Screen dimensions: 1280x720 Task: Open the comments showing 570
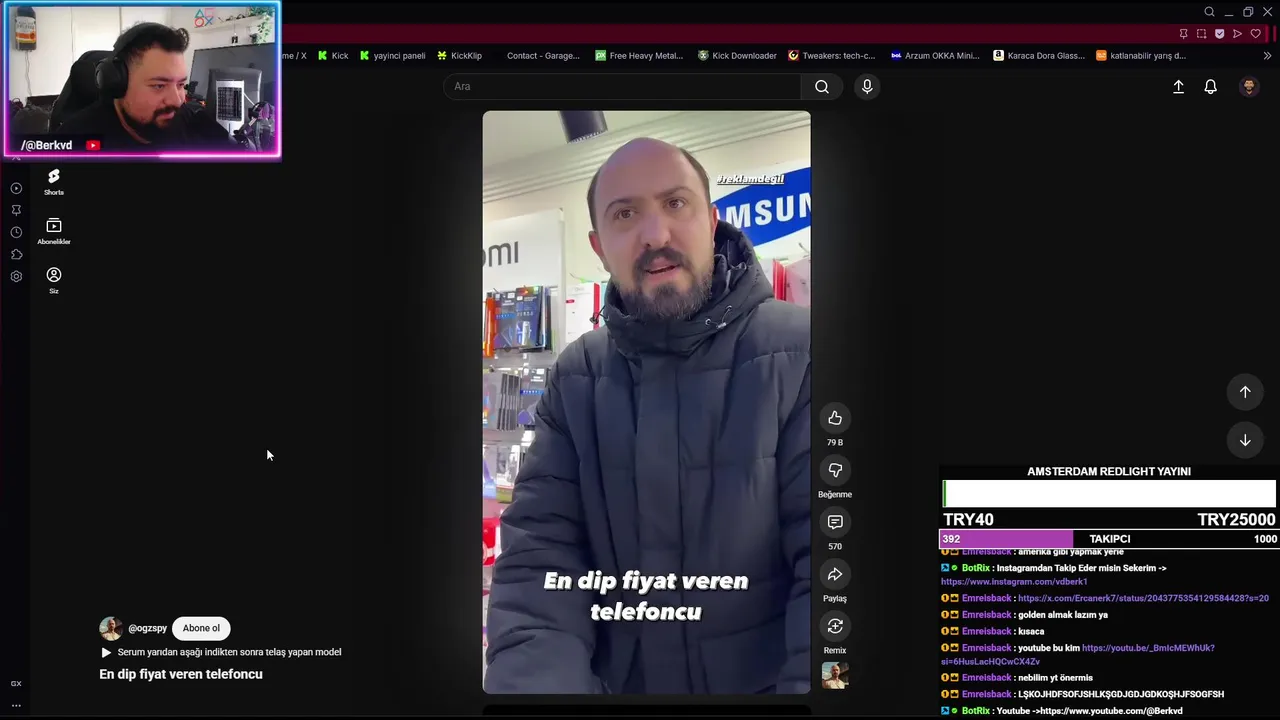click(x=835, y=522)
